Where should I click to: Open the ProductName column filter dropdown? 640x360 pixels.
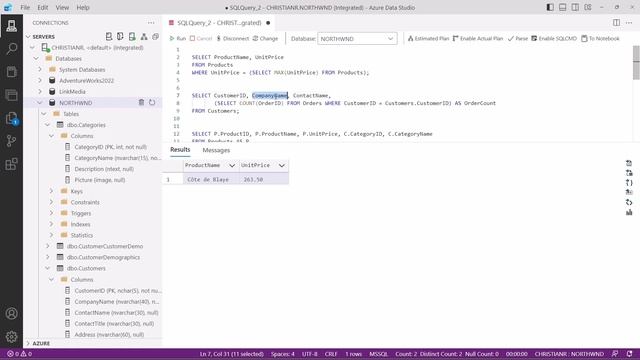[232, 165]
